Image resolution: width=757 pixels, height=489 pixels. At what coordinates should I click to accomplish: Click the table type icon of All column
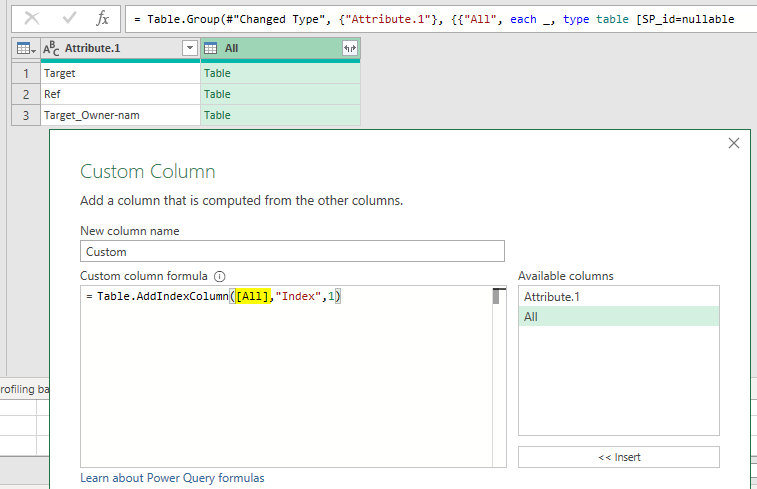[x=210, y=48]
